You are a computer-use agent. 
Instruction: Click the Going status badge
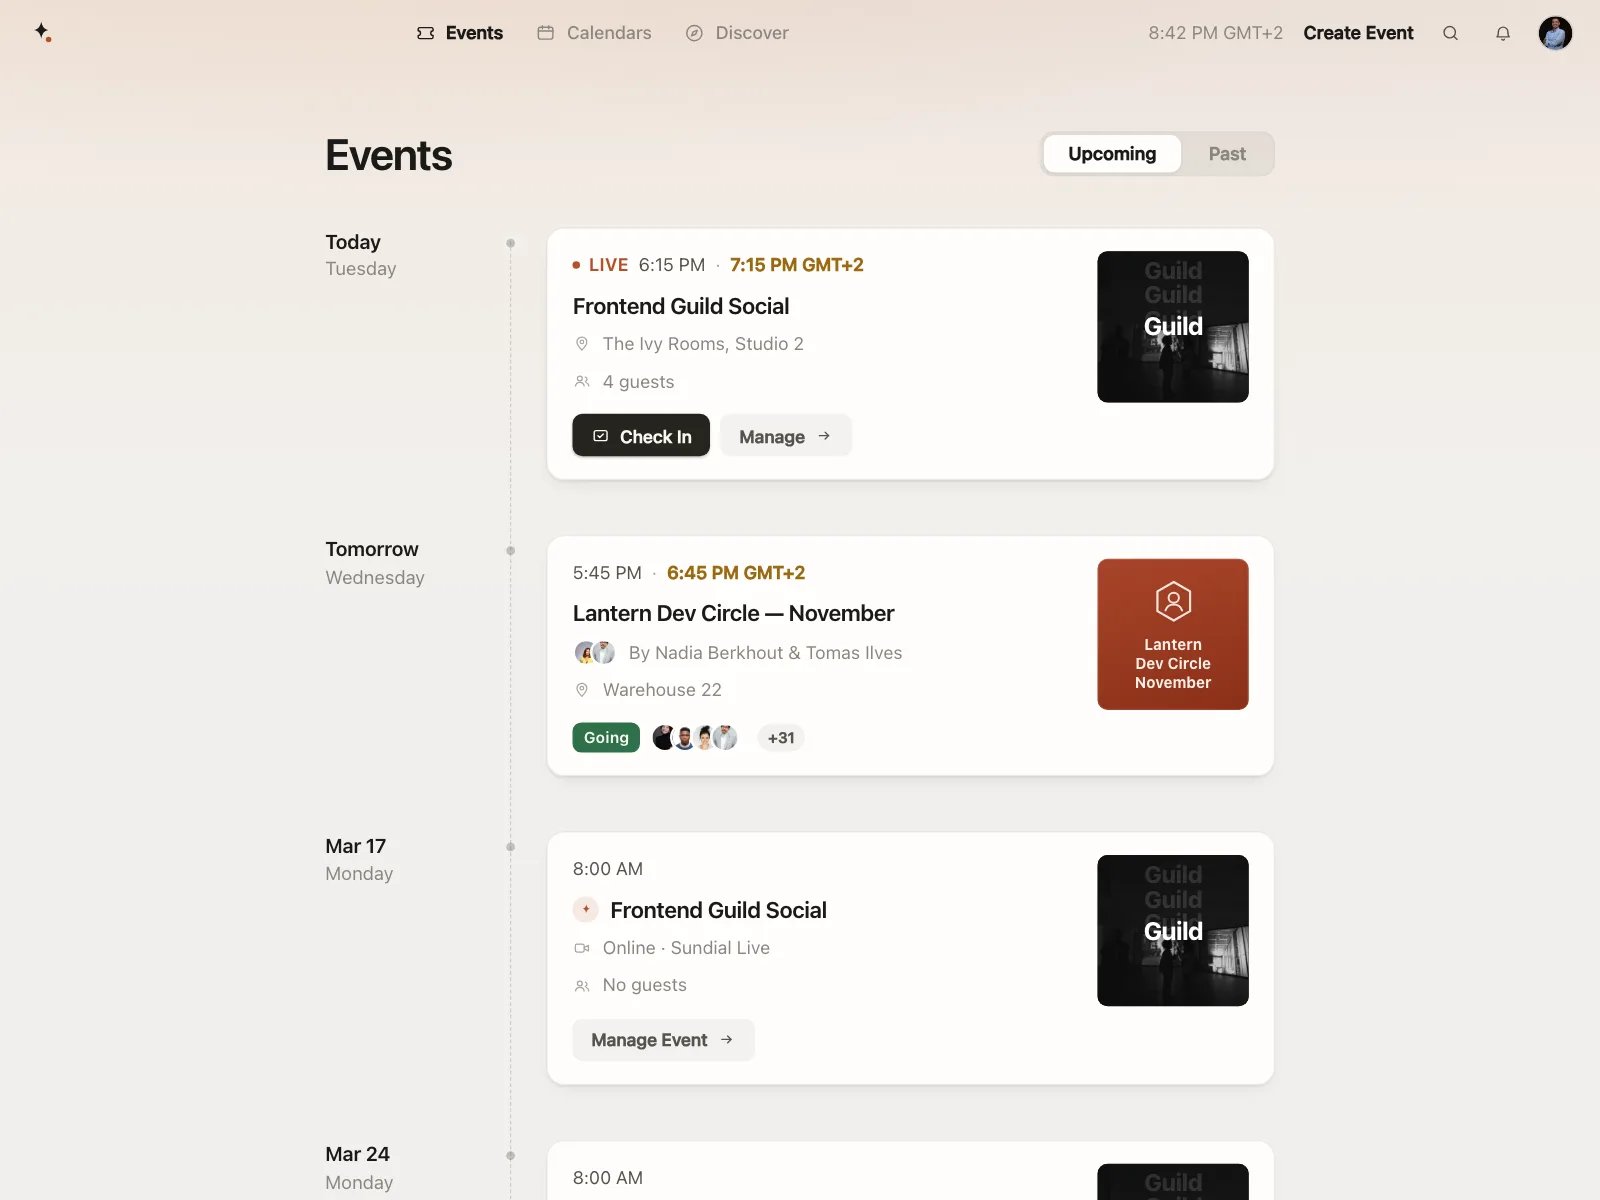(x=606, y=738)
